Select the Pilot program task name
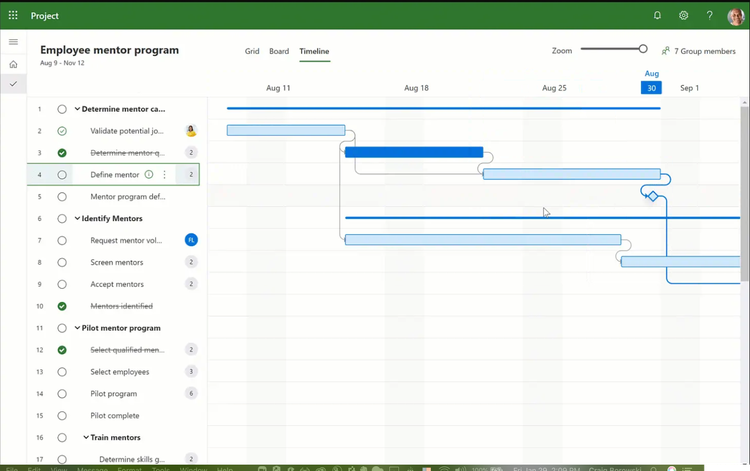Viewport: 750px width, 471px height. 114,394
